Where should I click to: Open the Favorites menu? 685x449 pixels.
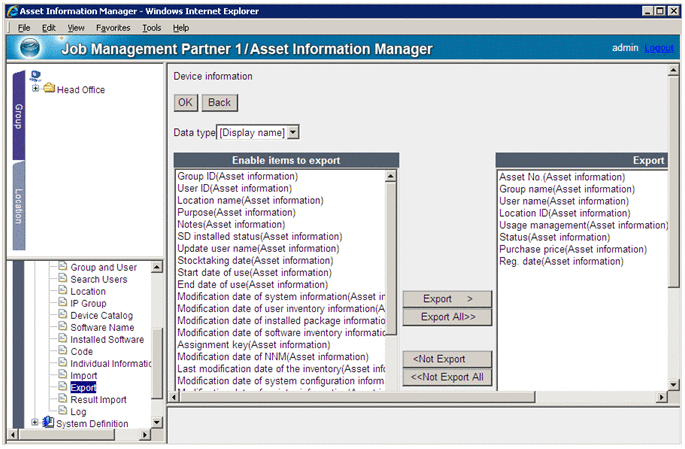pos(113,28)
